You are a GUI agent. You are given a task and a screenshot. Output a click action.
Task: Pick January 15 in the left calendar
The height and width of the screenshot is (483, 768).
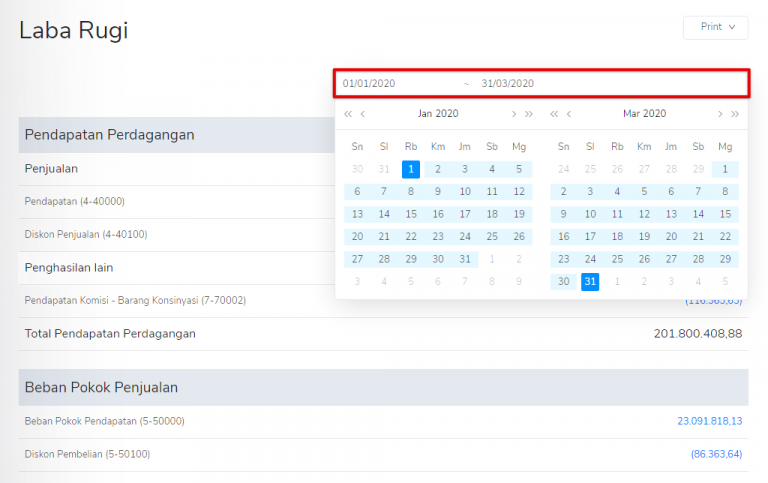(x=411, y=214)
